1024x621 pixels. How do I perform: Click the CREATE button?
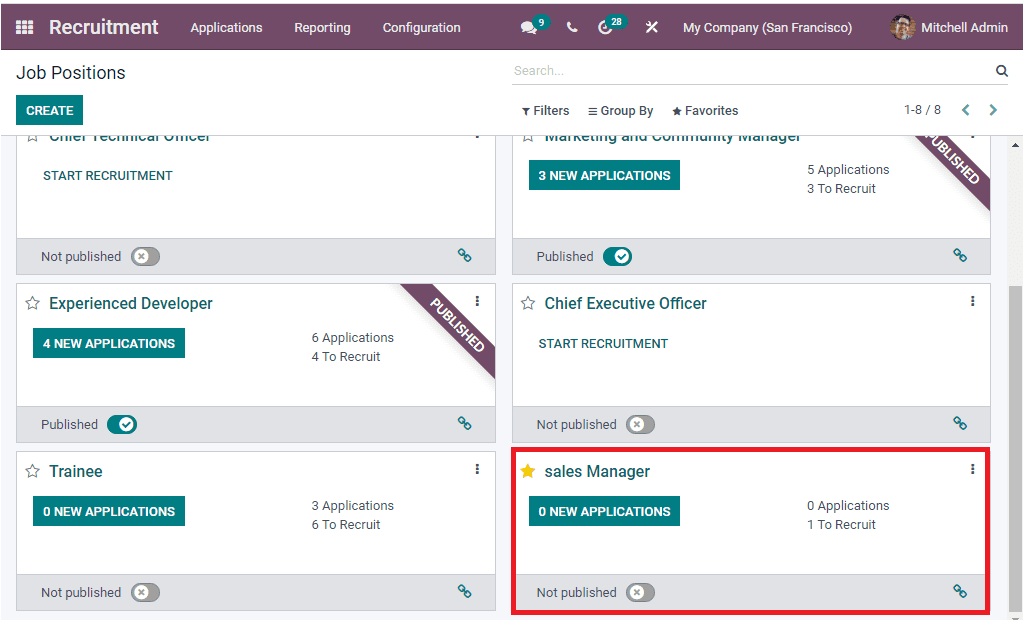[50, 110]
